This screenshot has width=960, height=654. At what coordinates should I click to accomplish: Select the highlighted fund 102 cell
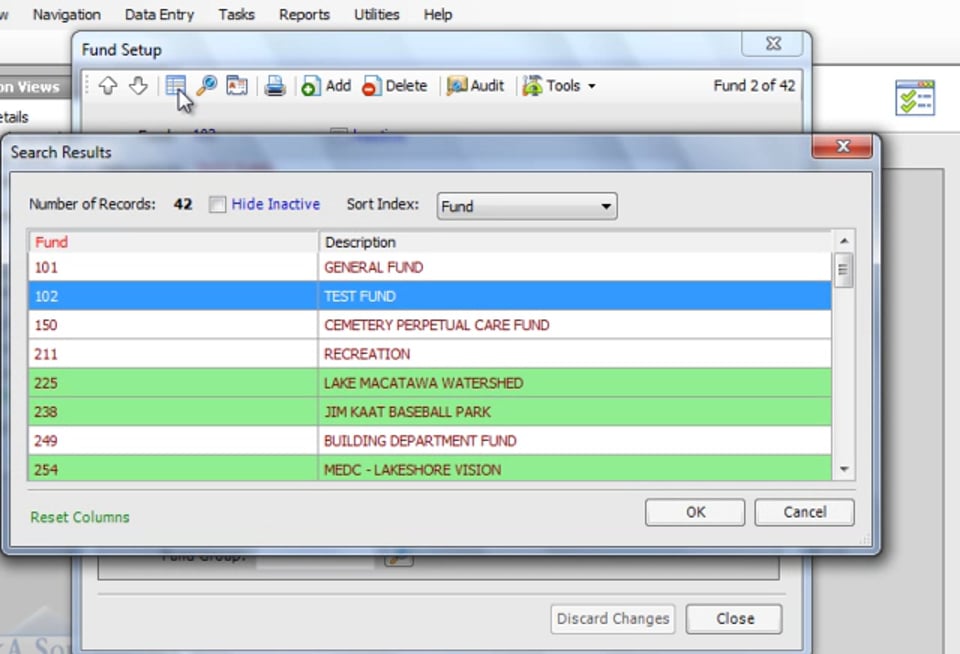pos(173,296)
